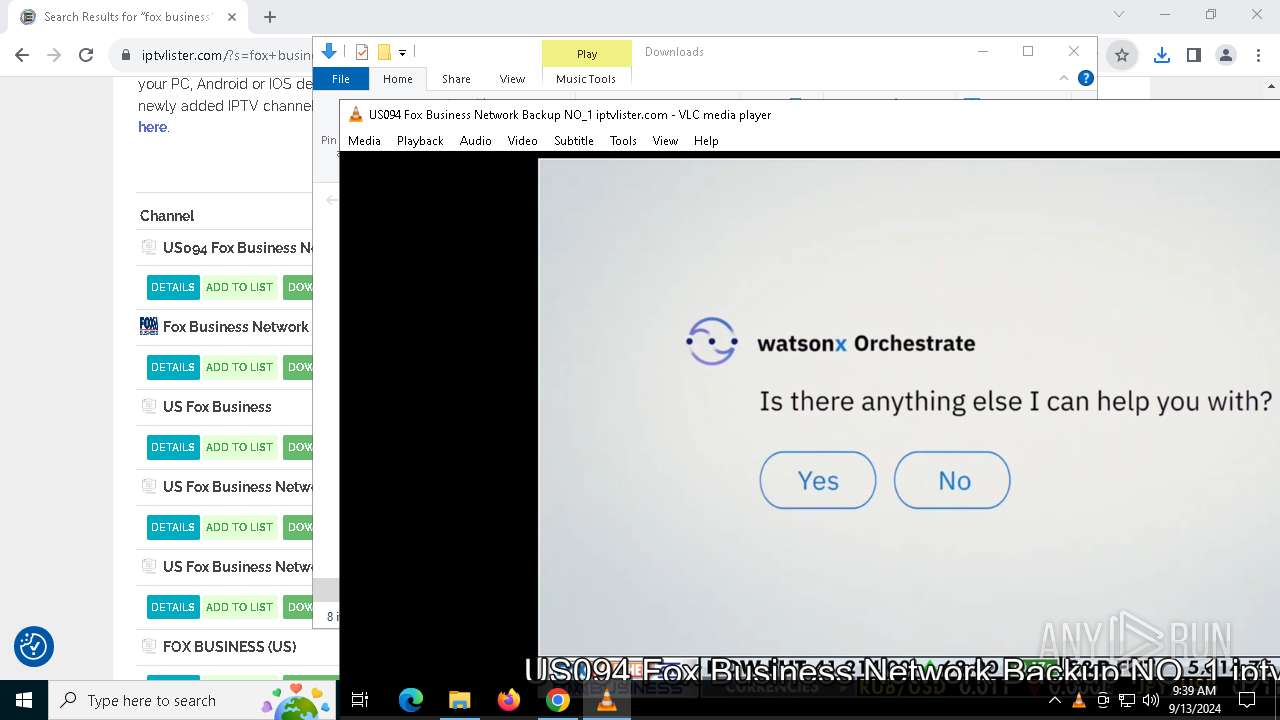
Task: Open VLC Video menu
Action: pos(522,141)
